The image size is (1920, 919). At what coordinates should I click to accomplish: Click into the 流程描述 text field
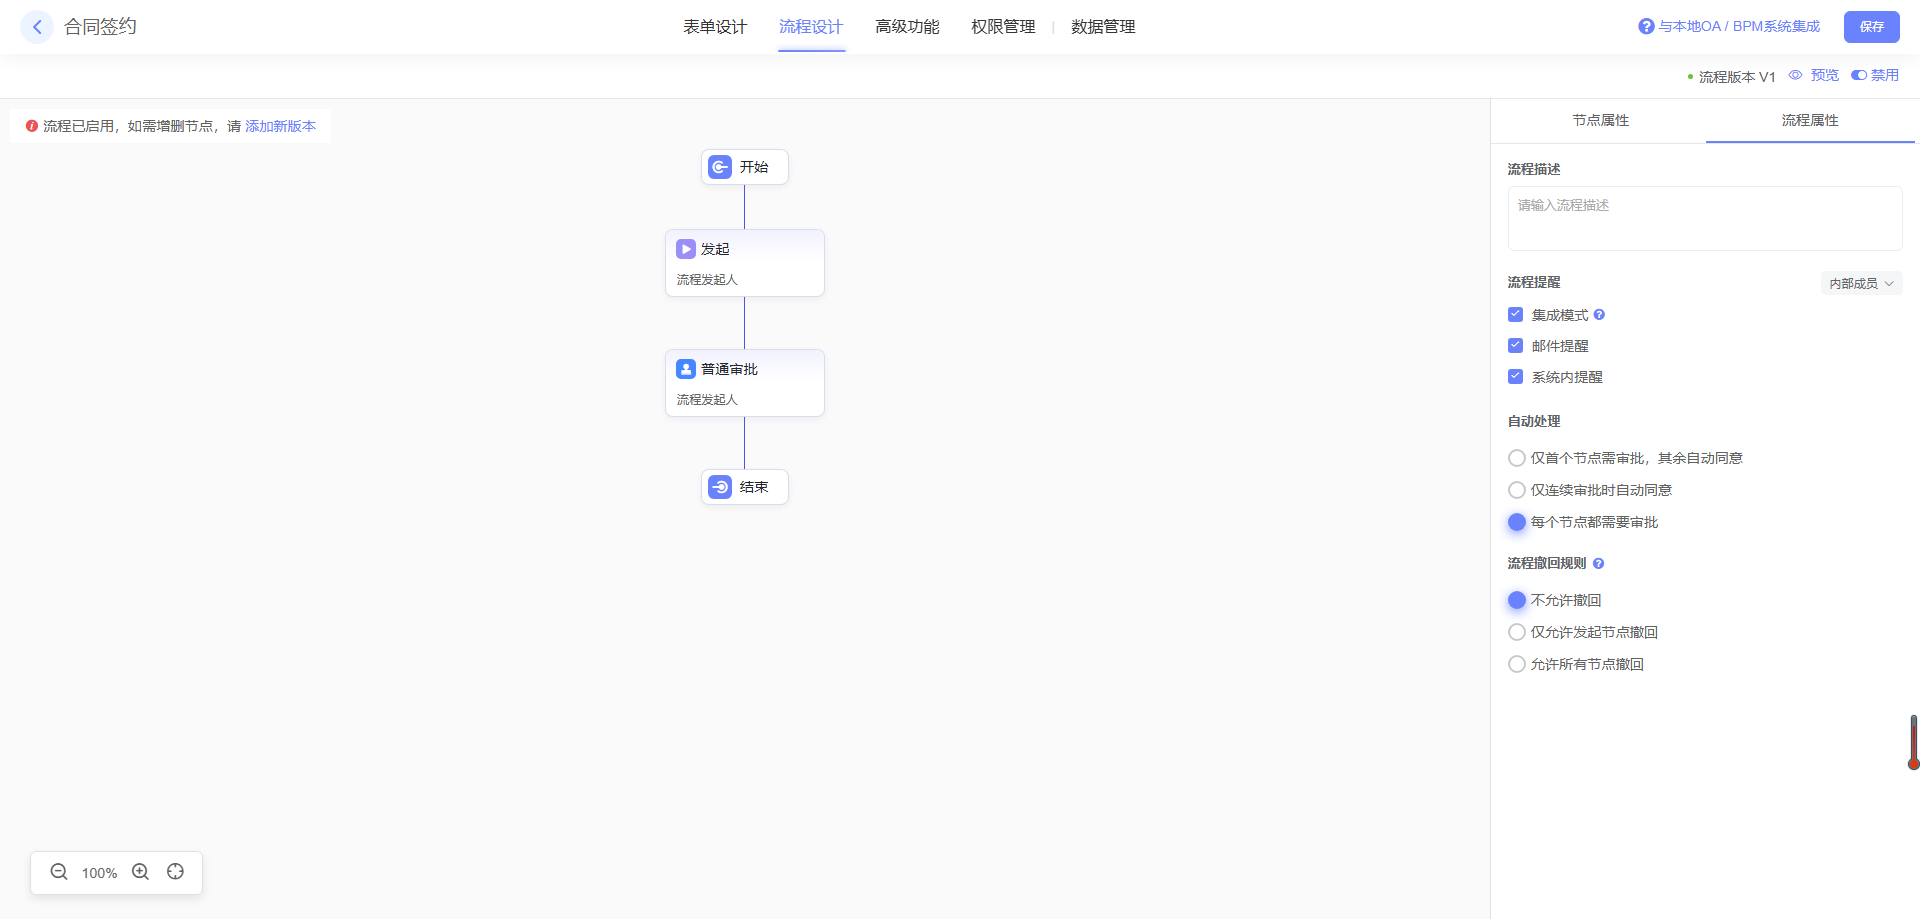point(1704,218)
